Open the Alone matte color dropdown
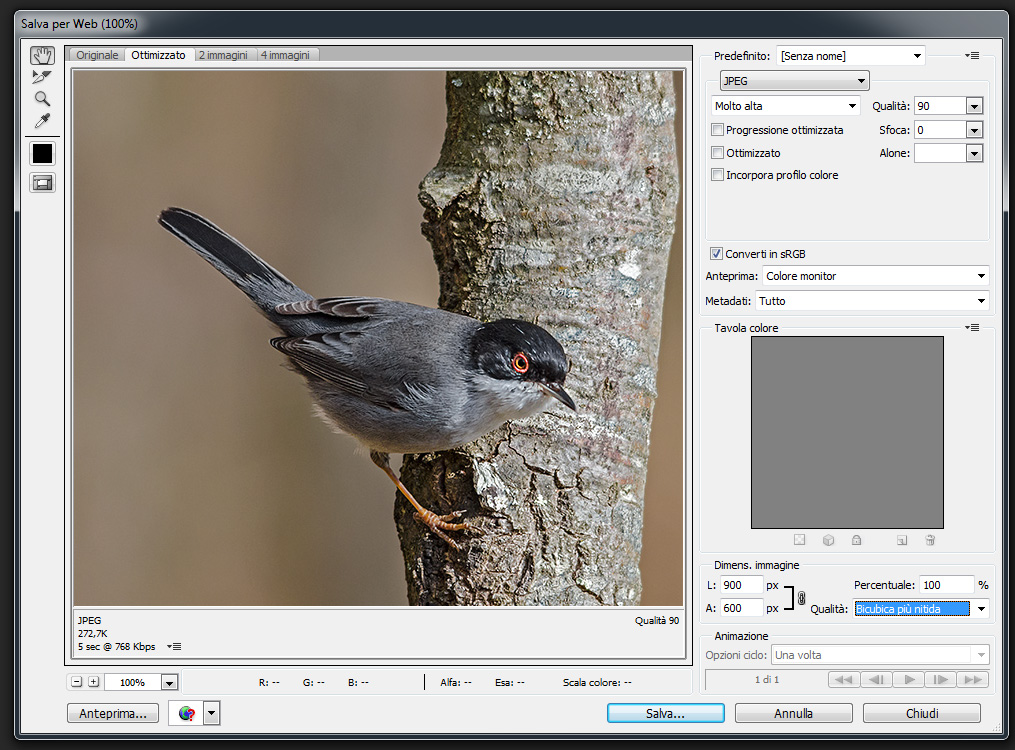The height and width of the screenshot is (750, 1015). 974,153
